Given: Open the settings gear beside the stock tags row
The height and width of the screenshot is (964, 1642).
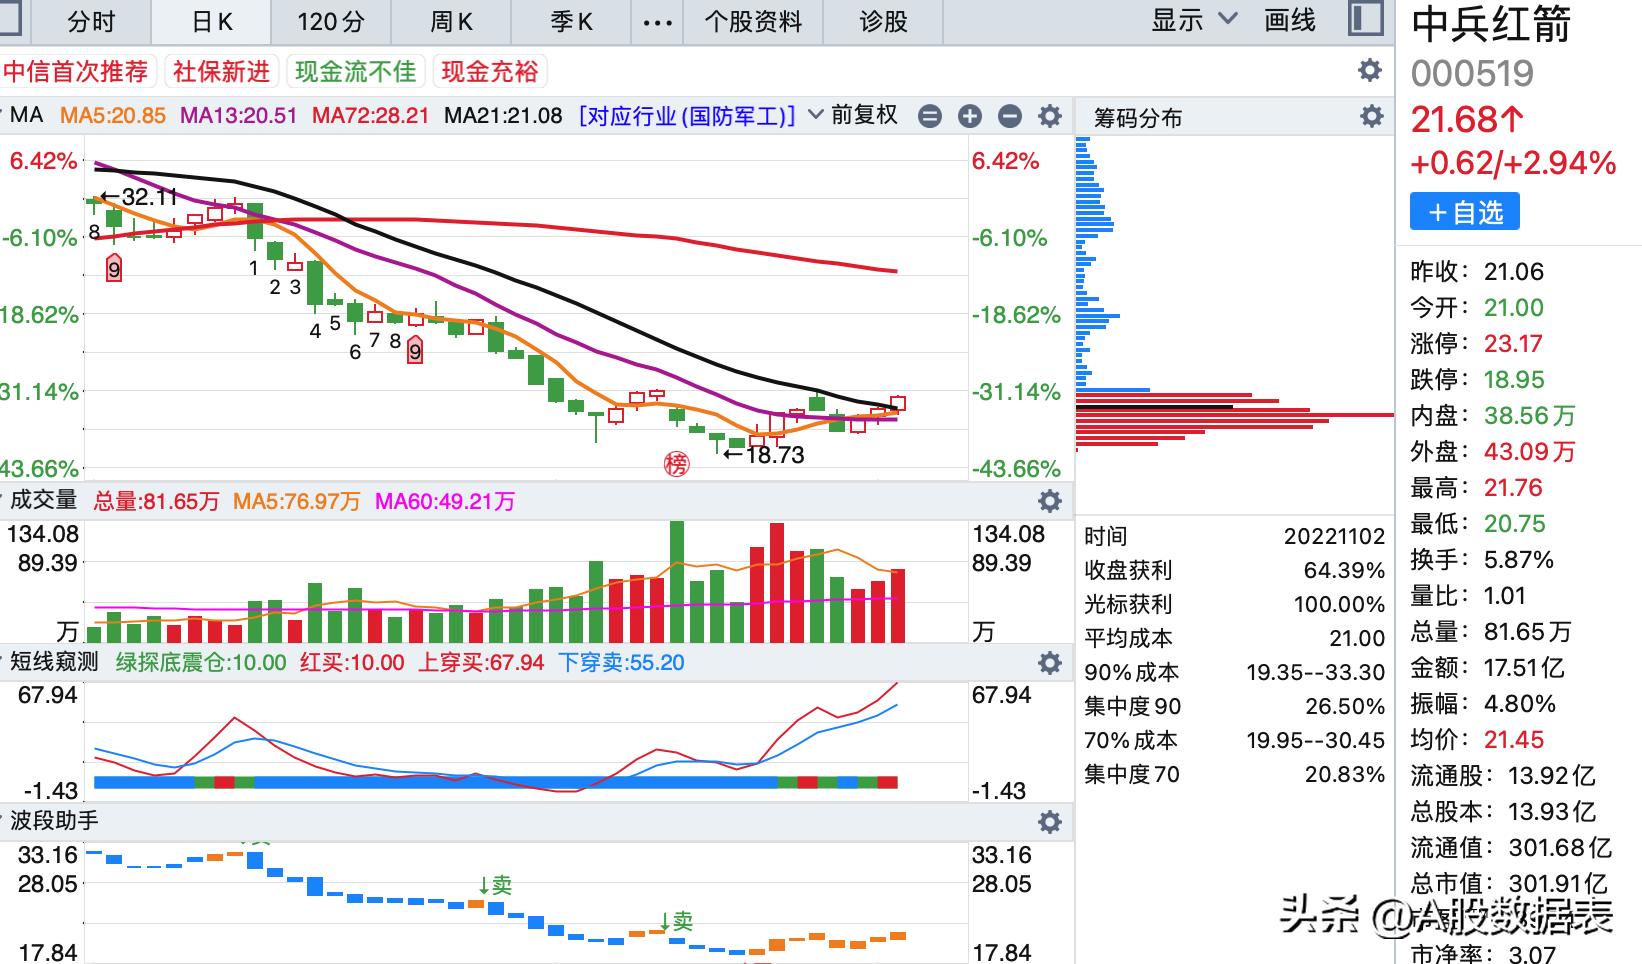Looking at the screenshot, I should click(x=1368, y=71).
